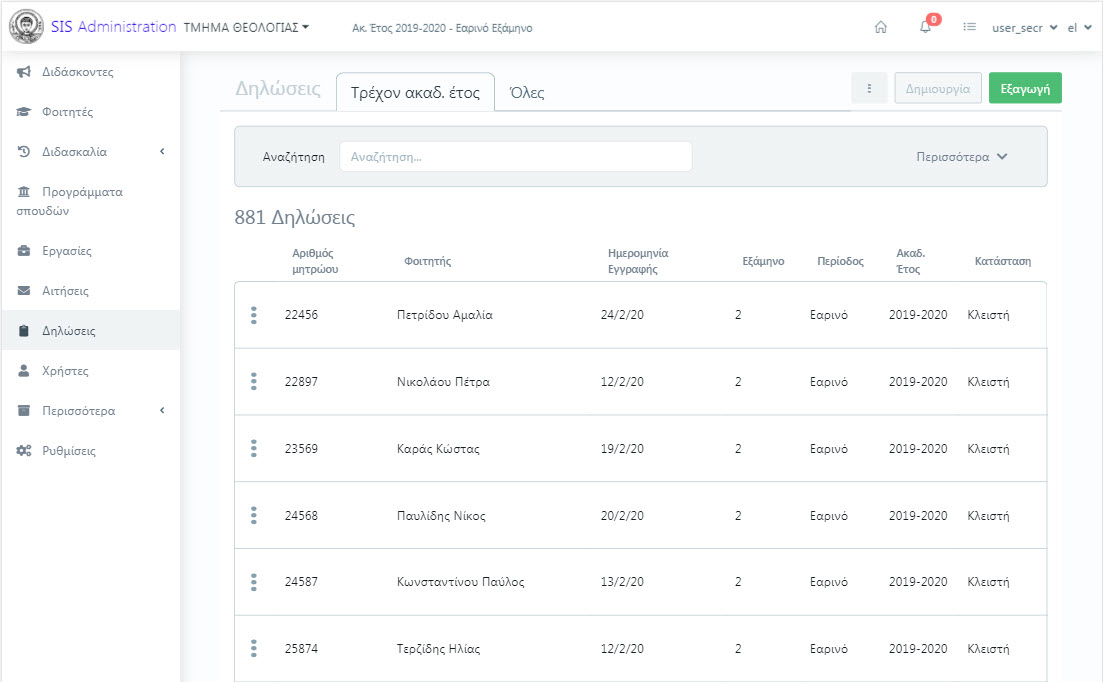Open Φοιτητές in the sidebar
1103x682 pixels.
68,112
